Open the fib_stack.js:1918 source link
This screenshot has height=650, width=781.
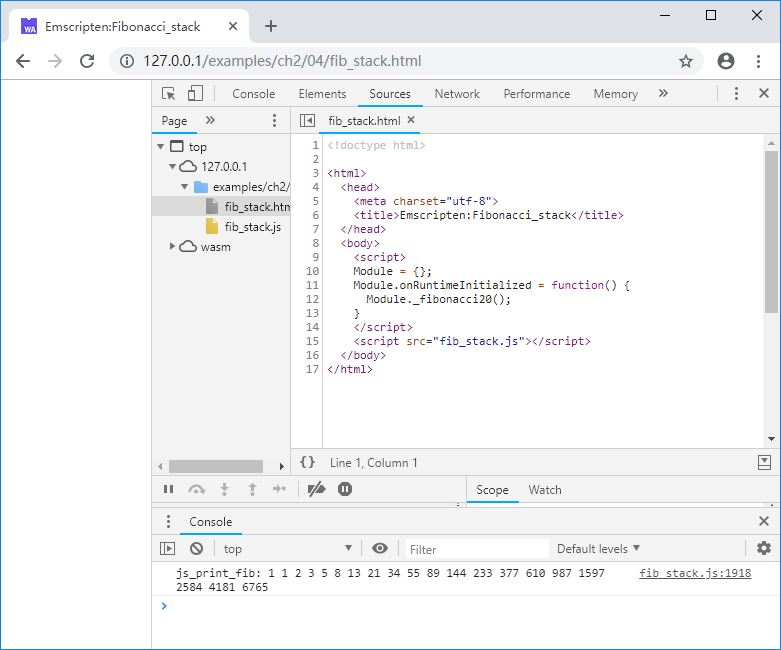coord(695,573)
